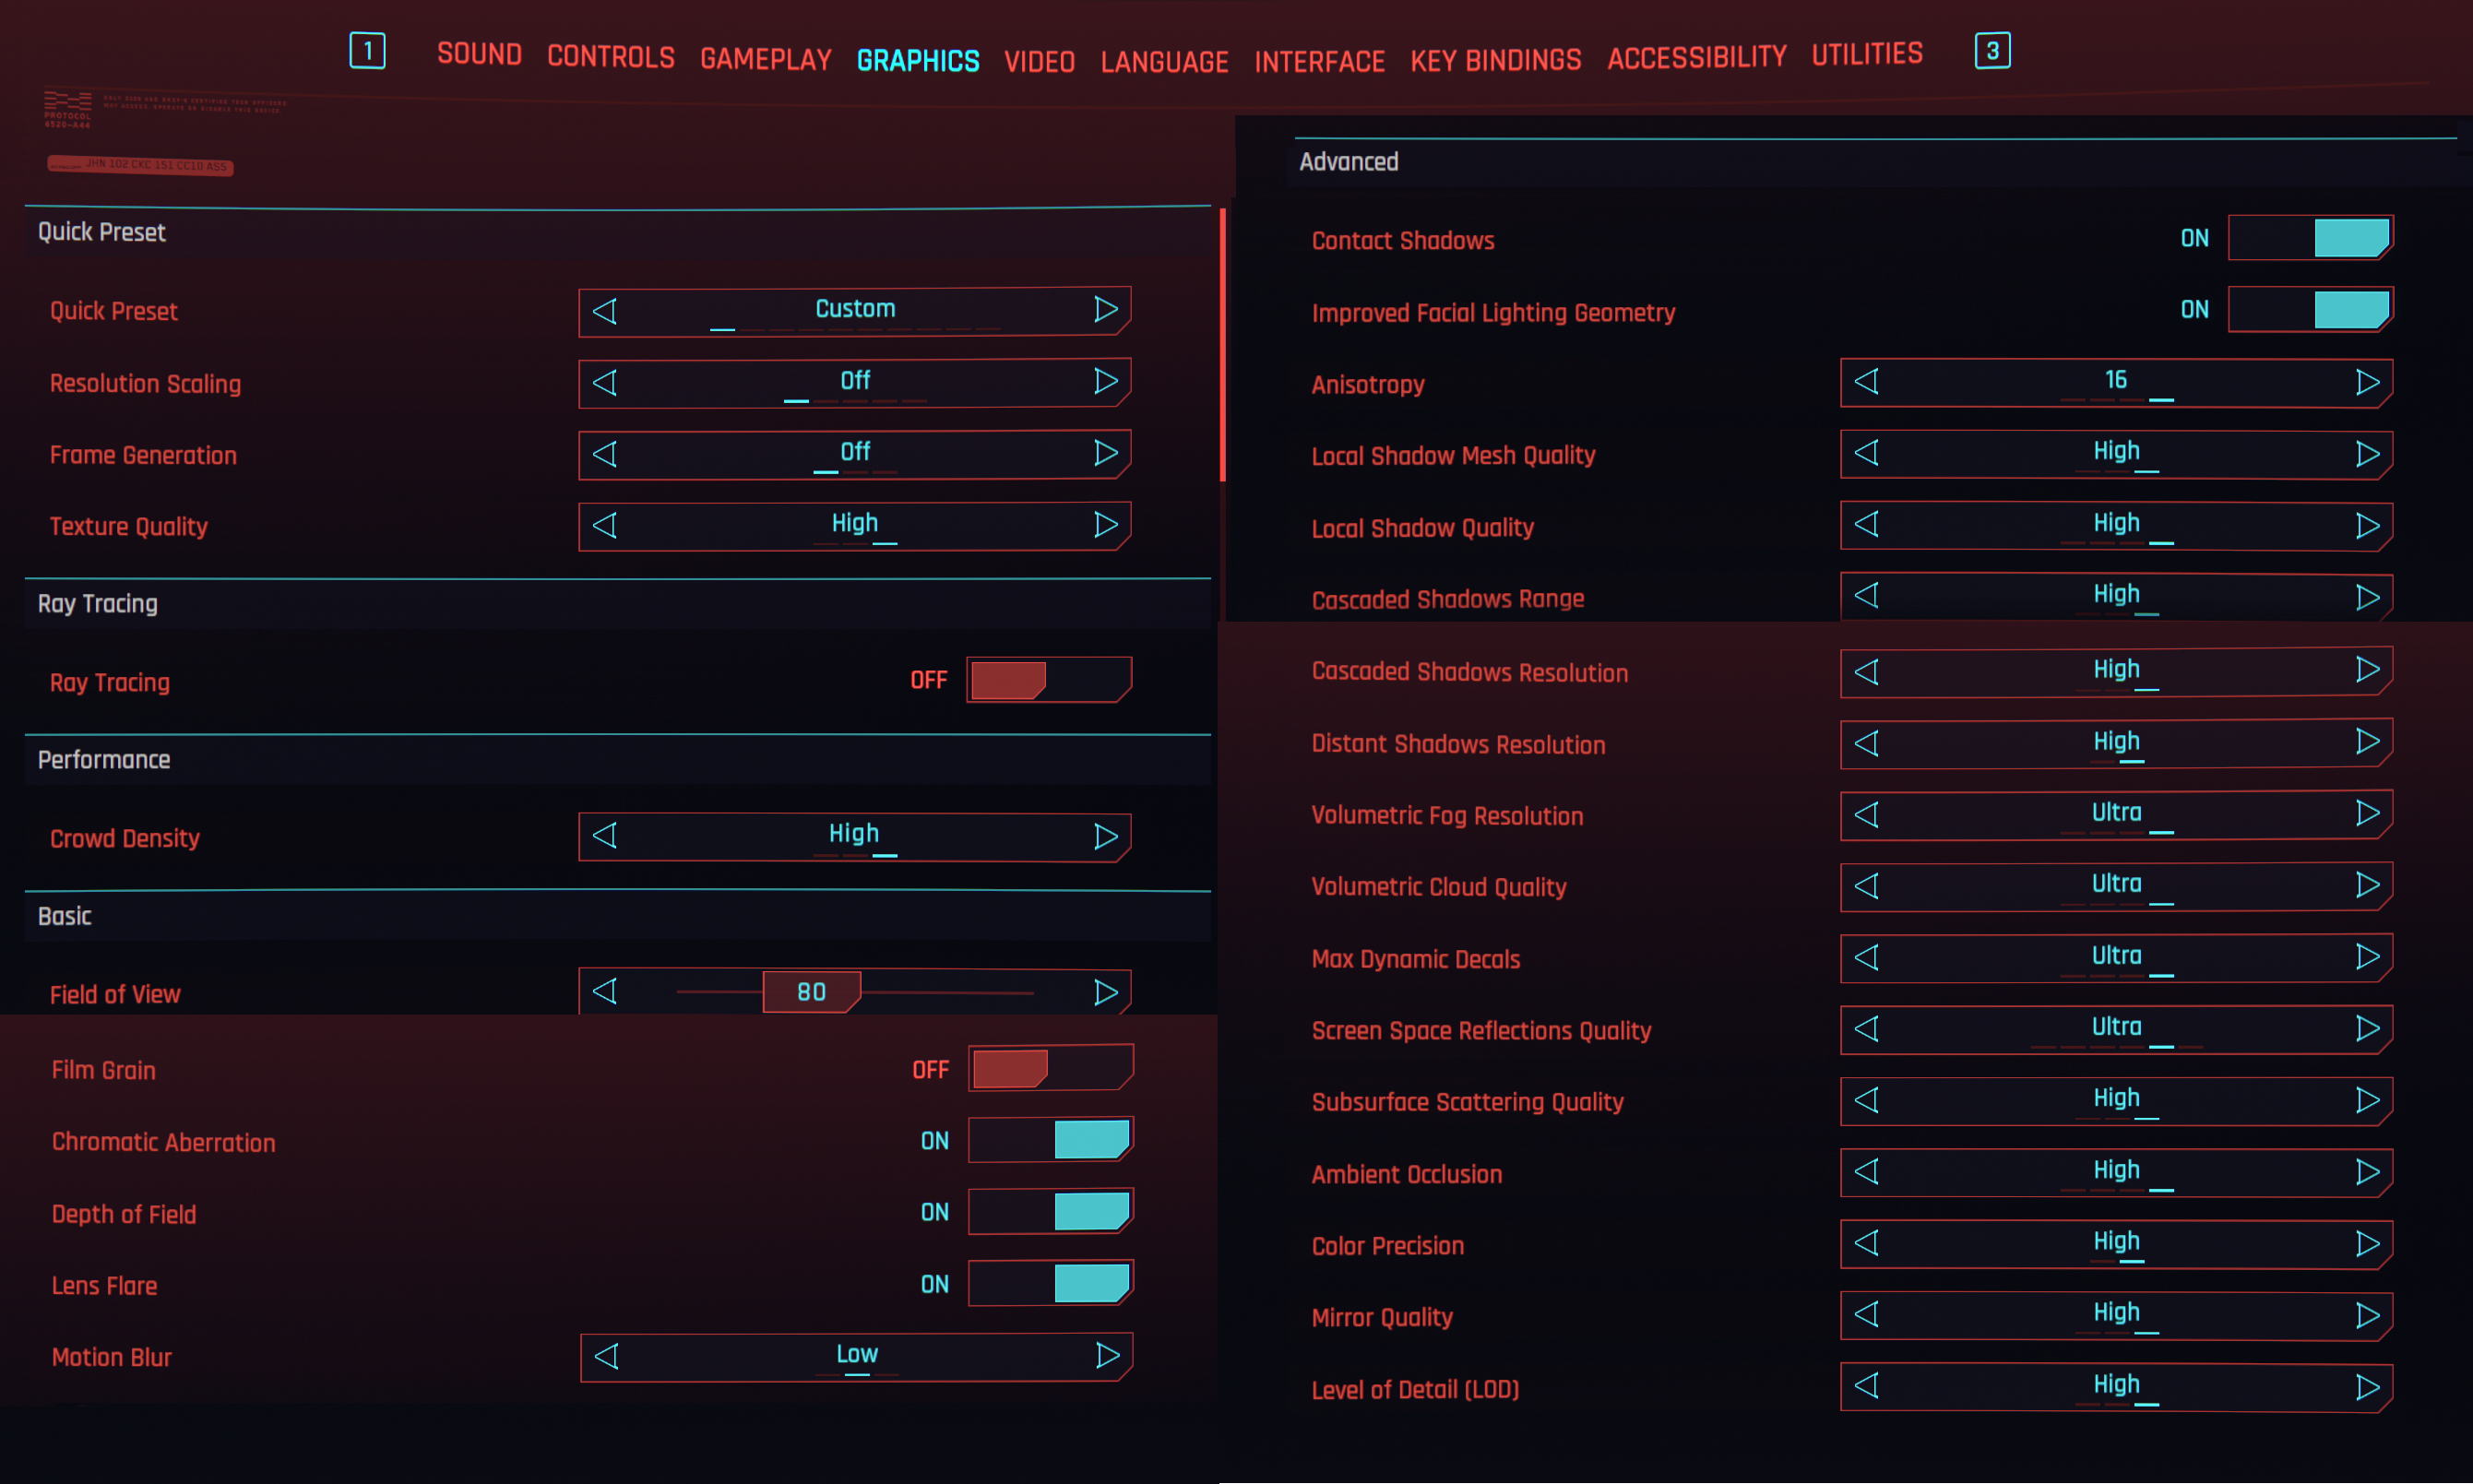Turn on Film Grain switch

1050,1069
